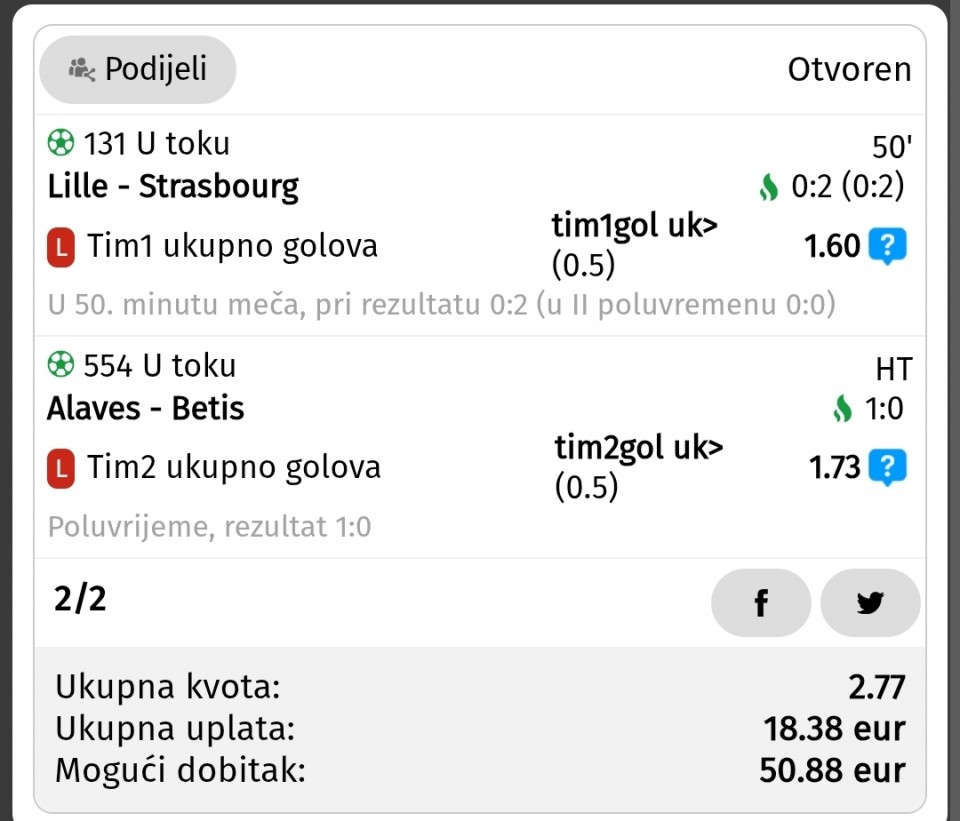The image size is (960, 821).
Task: Click the red L badge for Tim2
Action: pyautogui.click(x=61, y=469)
